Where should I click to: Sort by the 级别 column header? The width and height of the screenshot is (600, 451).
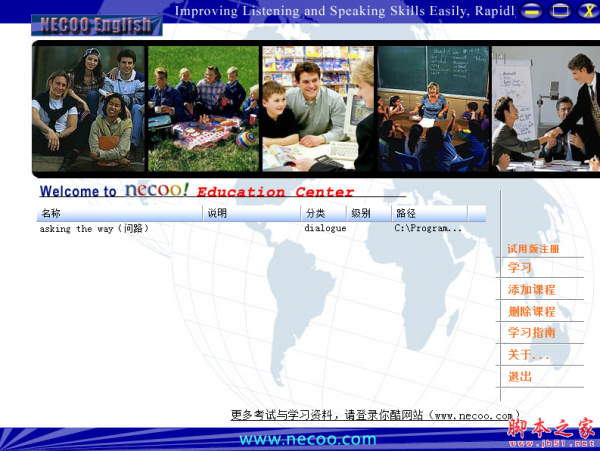coord(369,213)
